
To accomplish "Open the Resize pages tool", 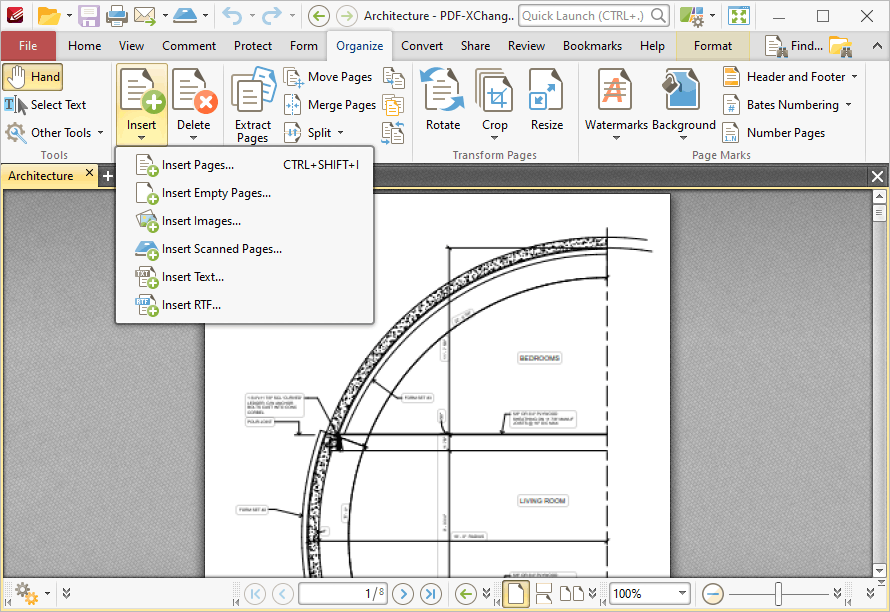I will click(x=547, y=100).
